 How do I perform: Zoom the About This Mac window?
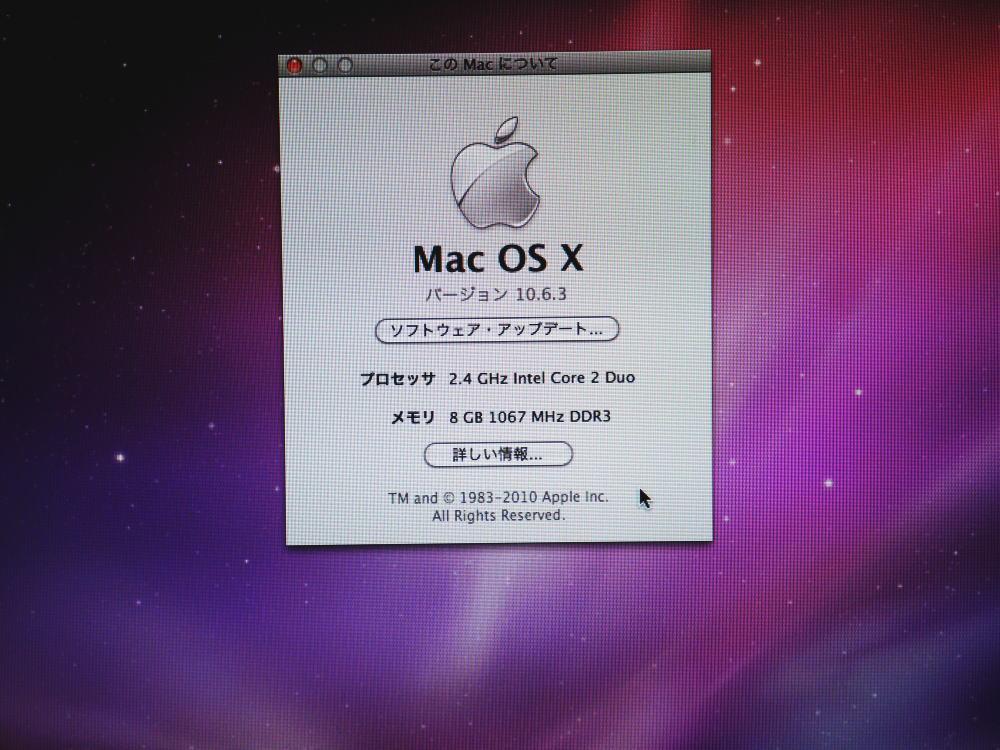point(345,65)
